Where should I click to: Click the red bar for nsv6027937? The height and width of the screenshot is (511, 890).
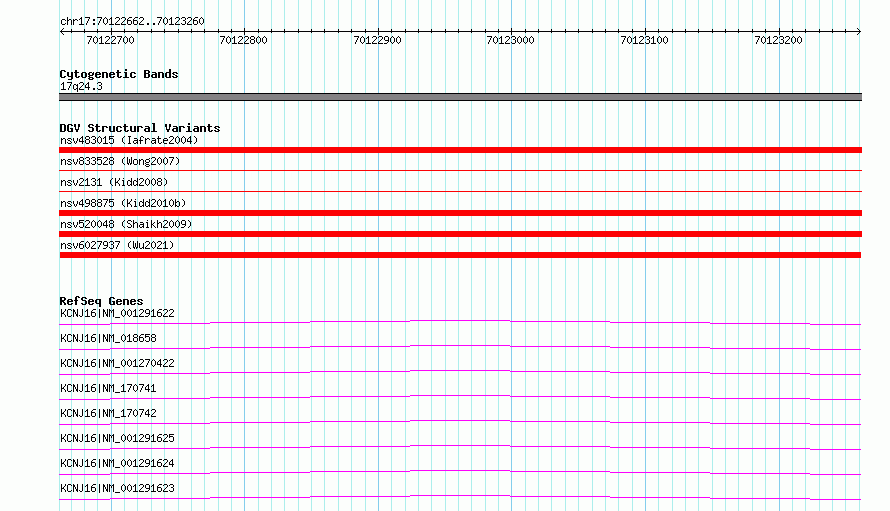[460, 255]
